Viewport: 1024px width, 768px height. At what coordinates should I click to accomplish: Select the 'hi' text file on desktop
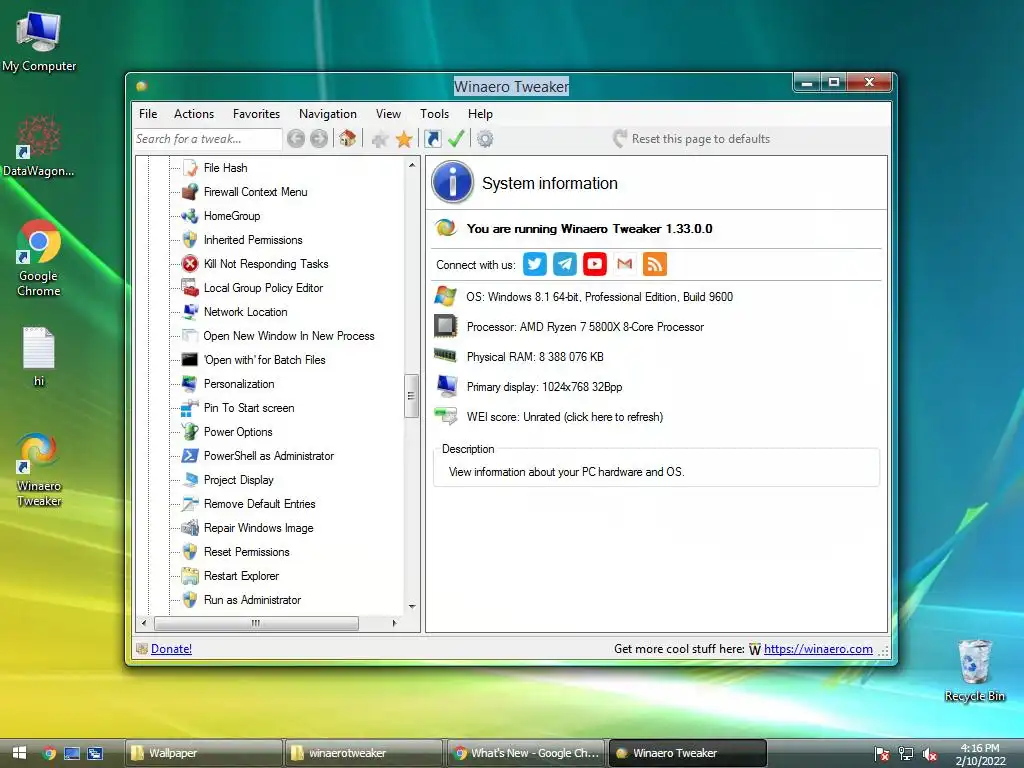coord(39,357)
